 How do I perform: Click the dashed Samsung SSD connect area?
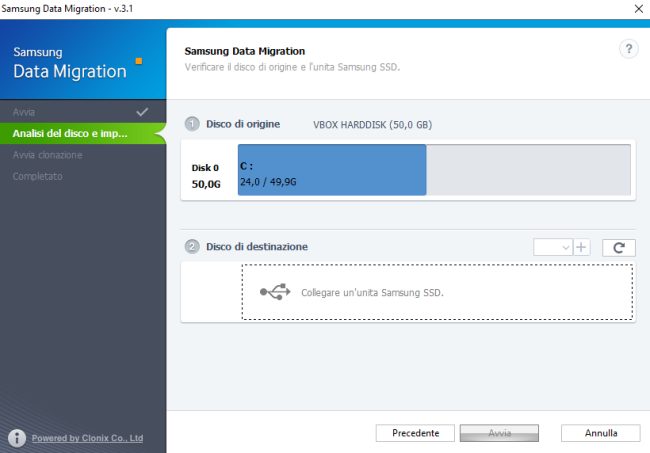tap(436, 292)
